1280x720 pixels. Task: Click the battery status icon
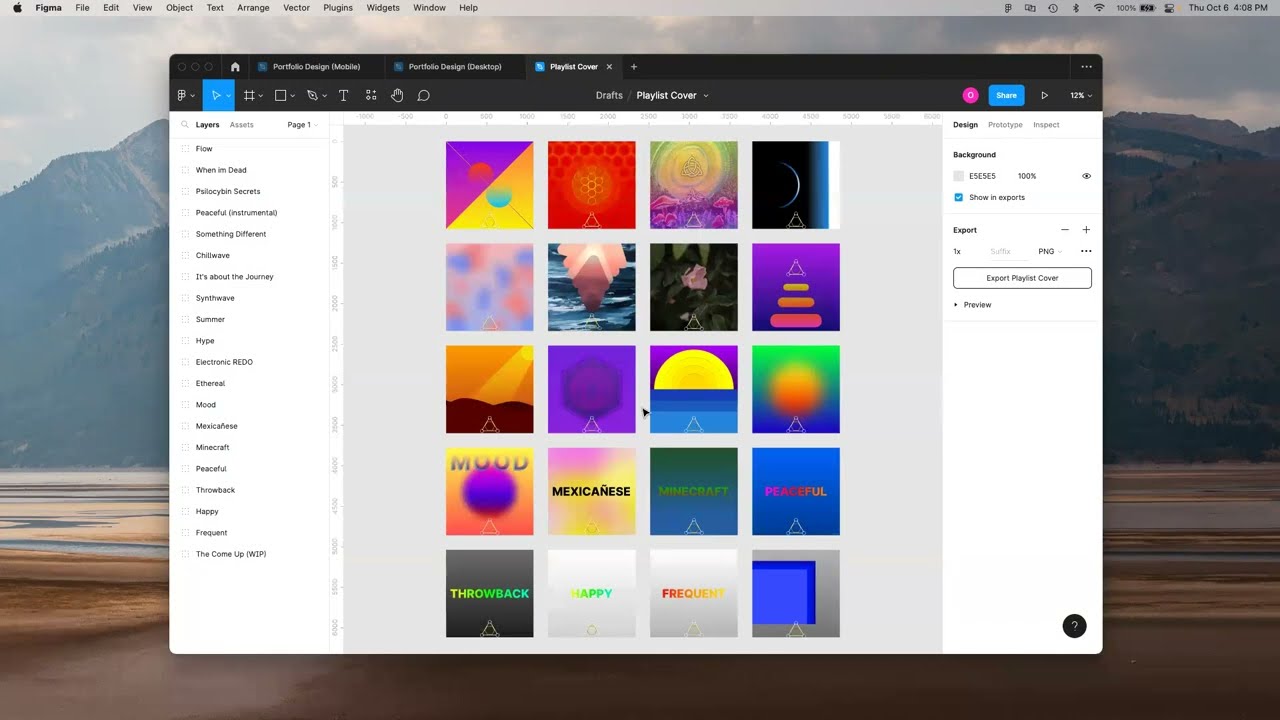click(1147, 7)
